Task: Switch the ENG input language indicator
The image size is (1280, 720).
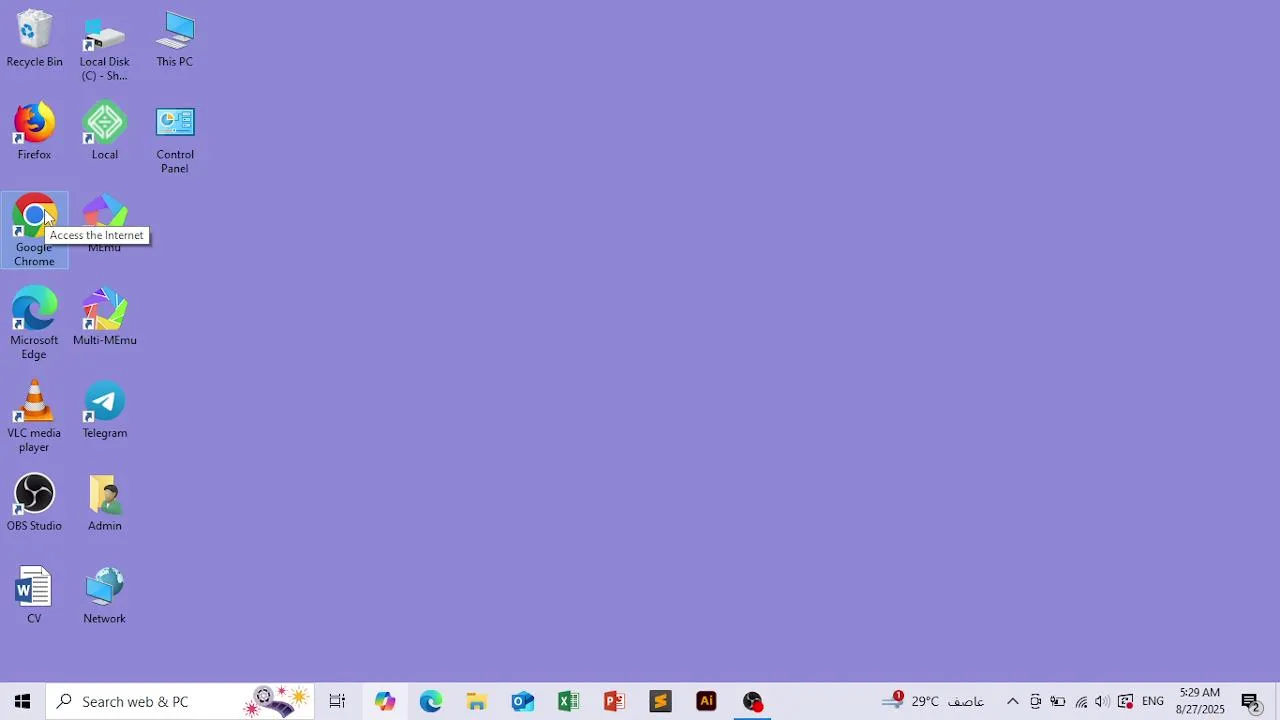Action: coord(1153,701)
